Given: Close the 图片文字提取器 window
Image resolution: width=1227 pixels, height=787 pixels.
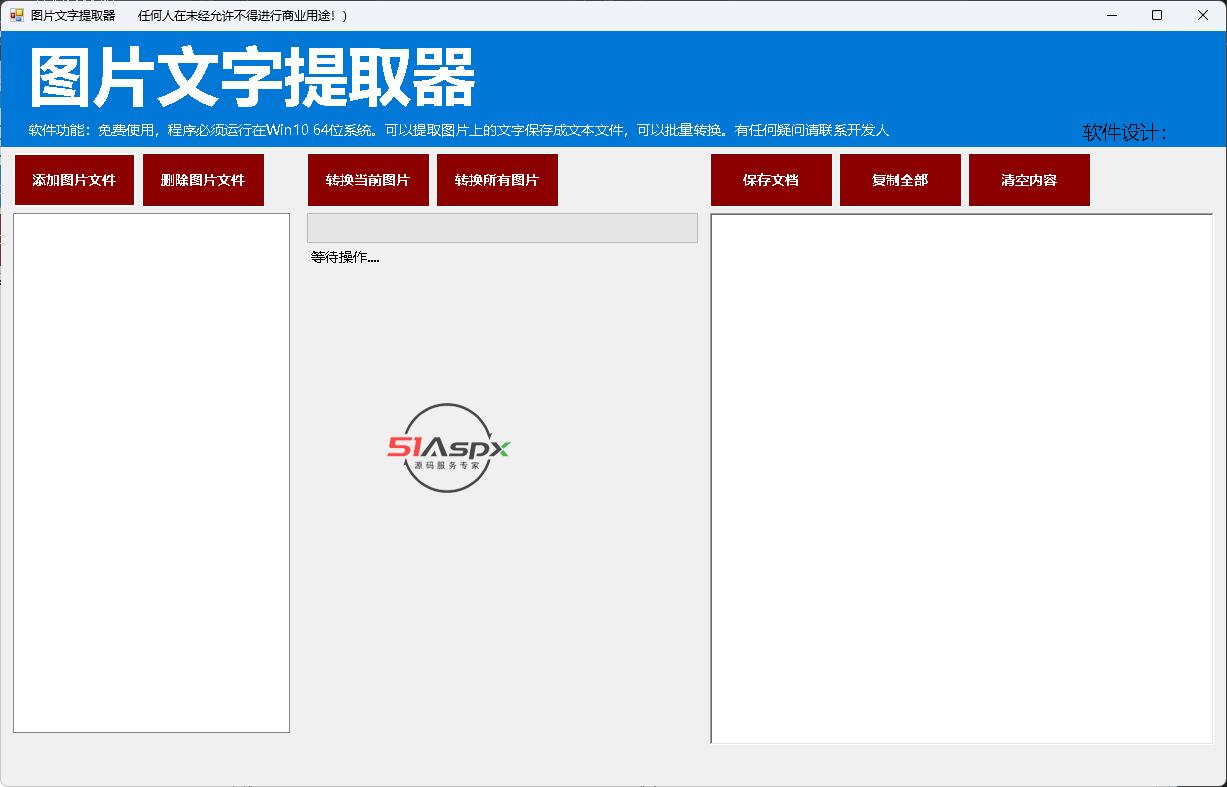Looking at the screenshot, I should coord(1203,15).
